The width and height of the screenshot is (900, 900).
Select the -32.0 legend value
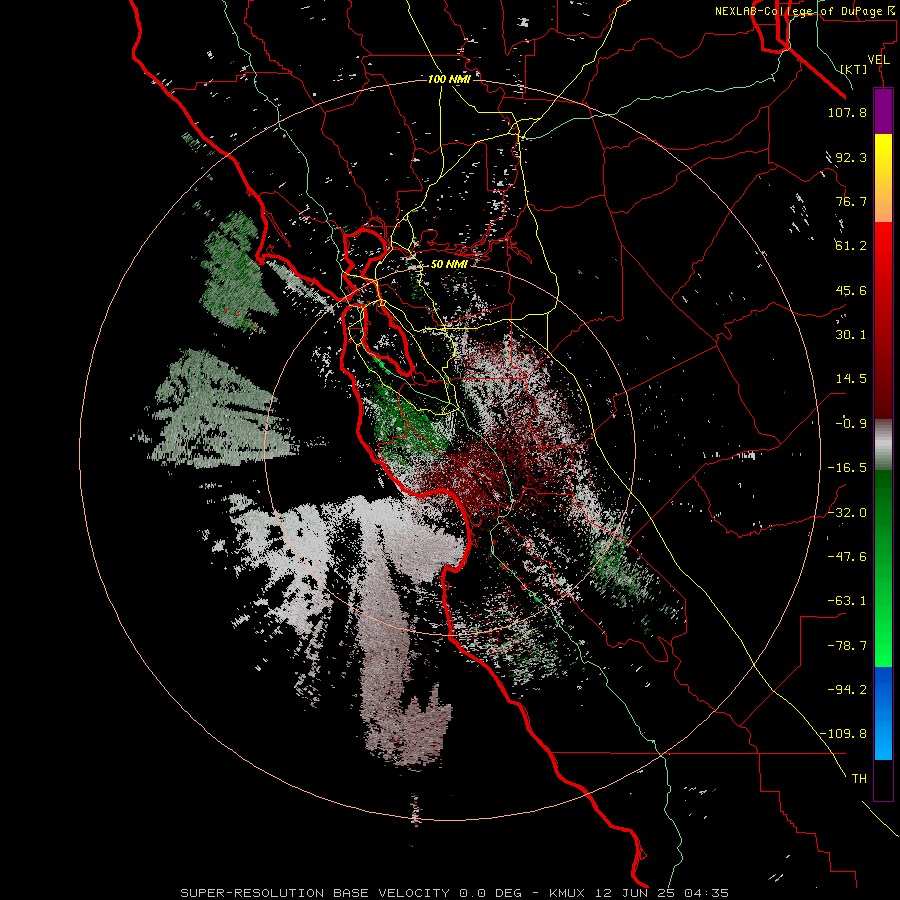(847, 513)
